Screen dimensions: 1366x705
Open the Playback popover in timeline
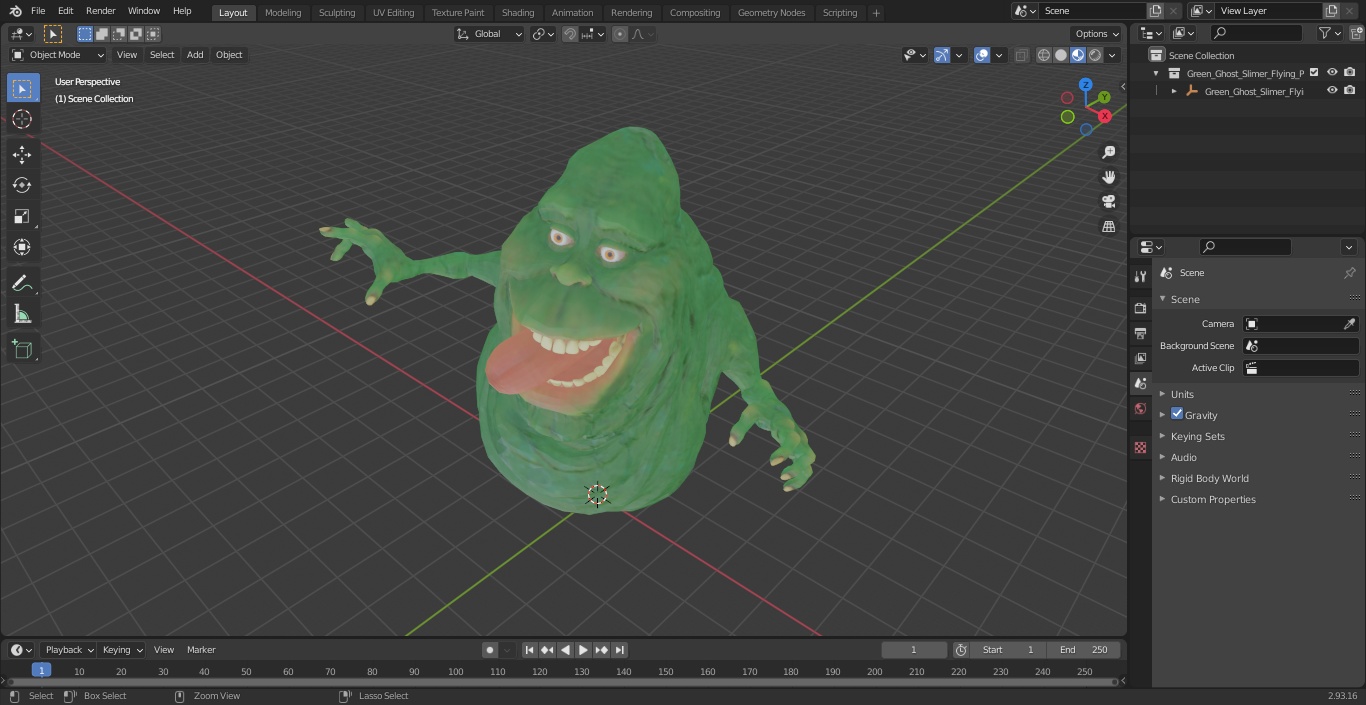(68, 650)
